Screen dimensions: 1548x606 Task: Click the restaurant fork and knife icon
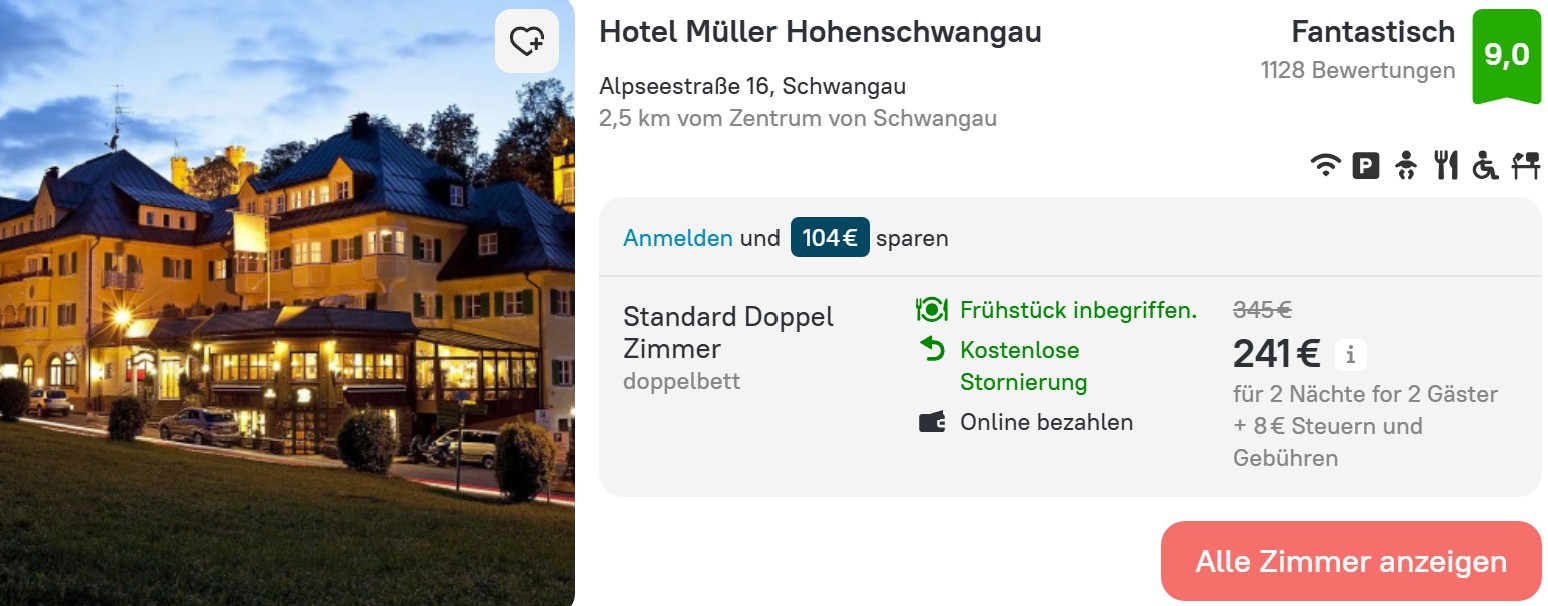[x=1446, y=166]
